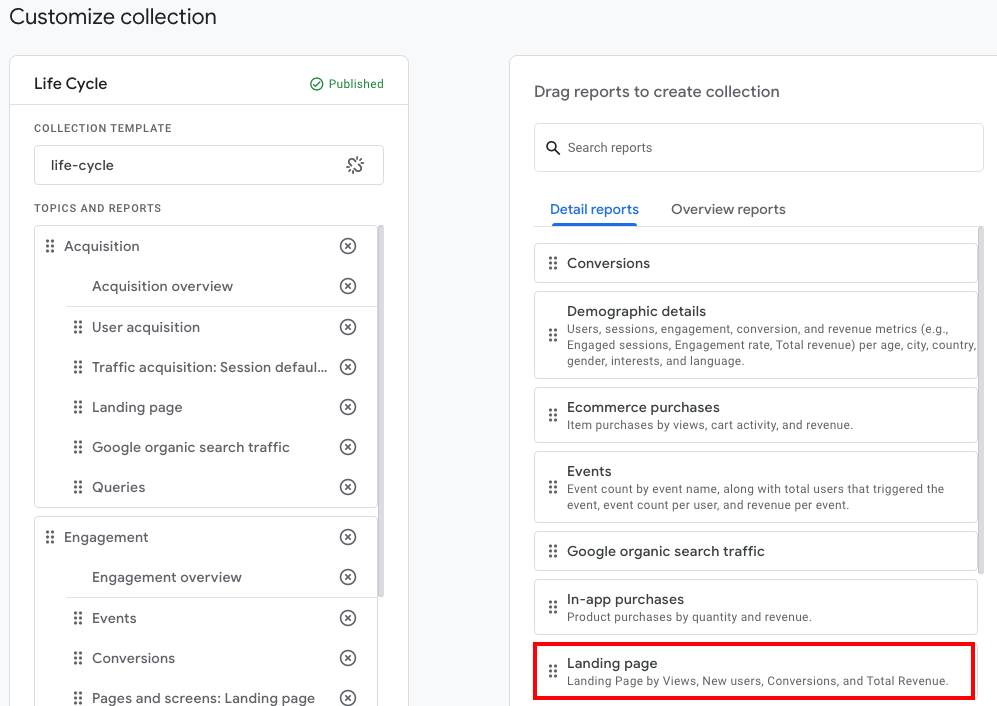The width and height of the screenshot is (997, 706).
Task: Click the search magnifier icon
Action: (x=553, y=148)
